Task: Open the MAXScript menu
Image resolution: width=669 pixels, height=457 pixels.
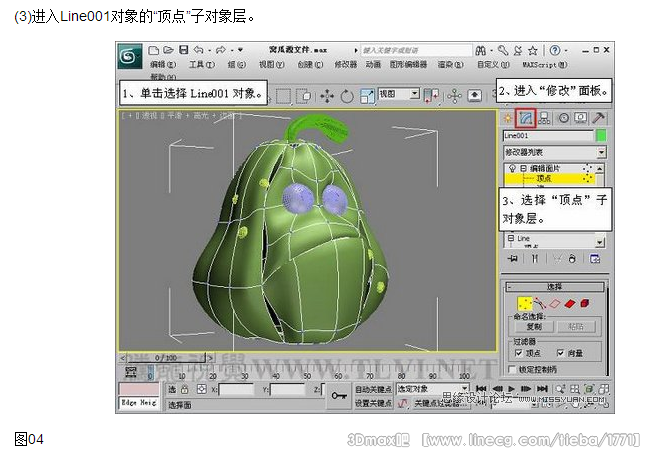Action: click(x=544, y=65)
